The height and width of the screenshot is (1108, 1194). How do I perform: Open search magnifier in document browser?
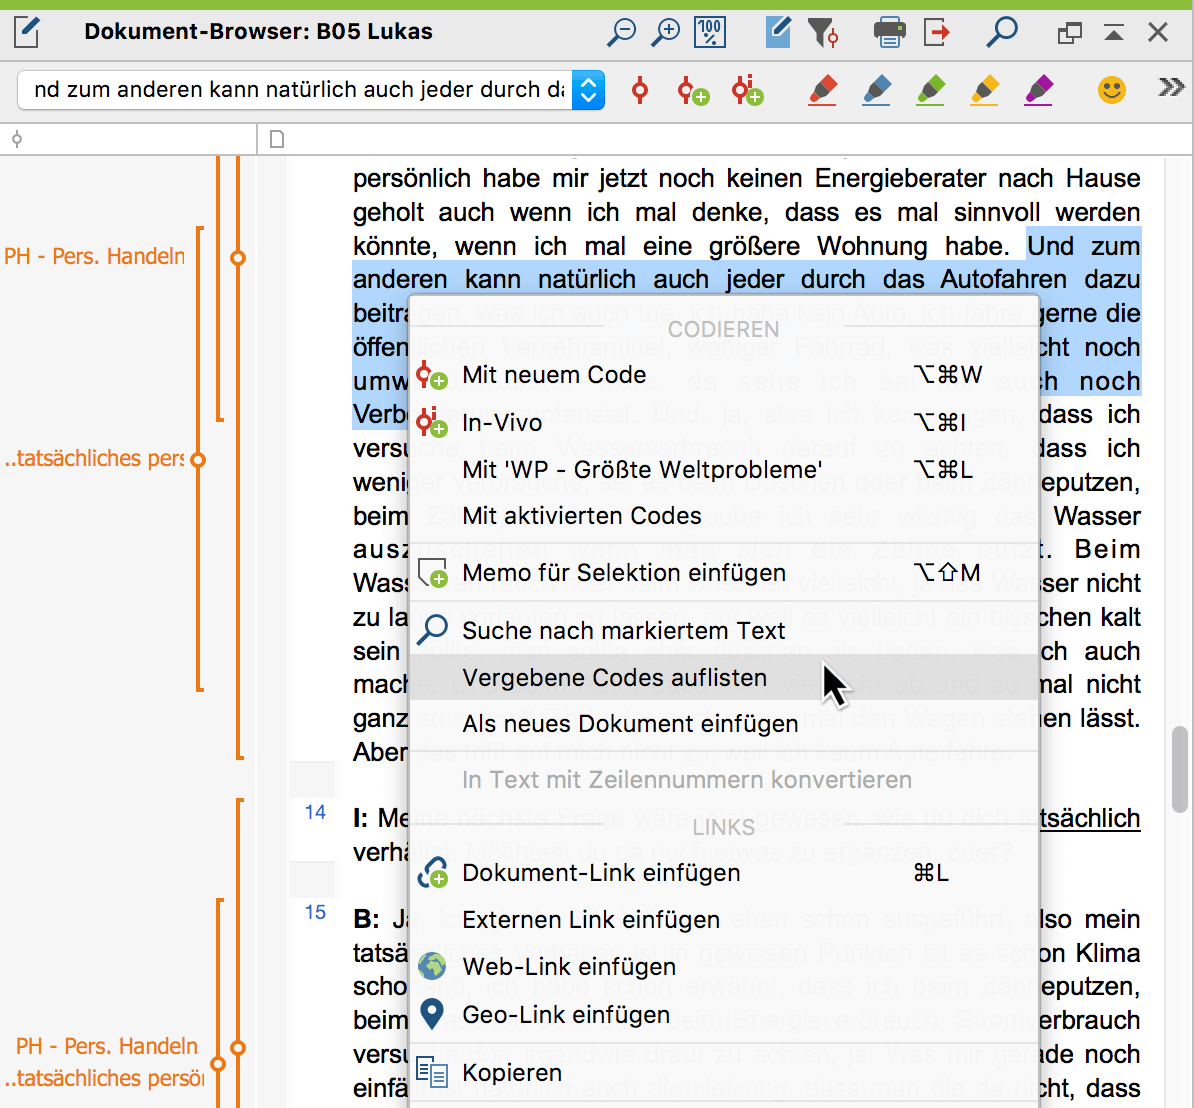coord(1001,32)
